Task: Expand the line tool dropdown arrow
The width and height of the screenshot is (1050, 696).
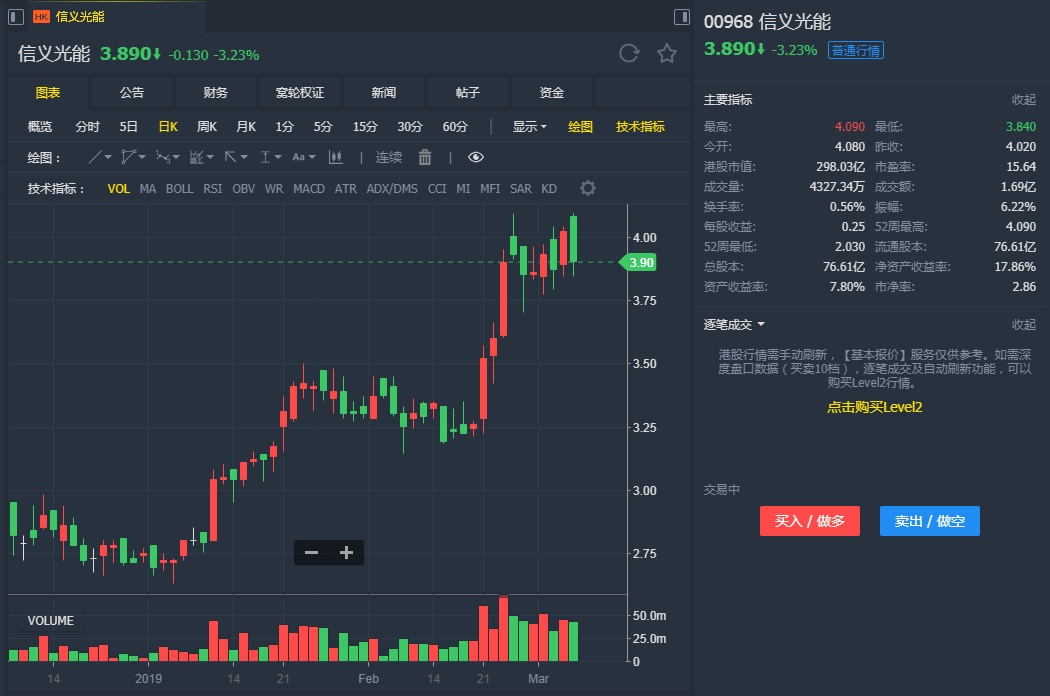Action: [x=108, y=157]
